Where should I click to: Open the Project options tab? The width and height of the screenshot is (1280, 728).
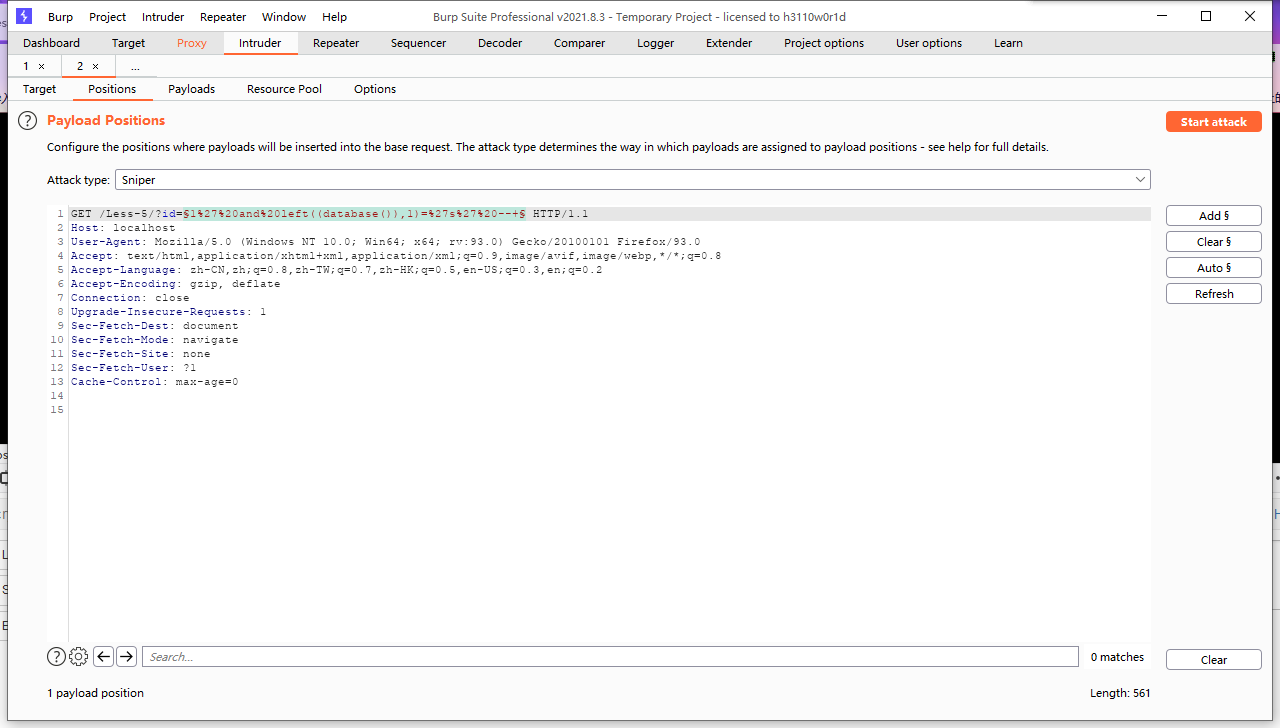[x=824, y=43]
